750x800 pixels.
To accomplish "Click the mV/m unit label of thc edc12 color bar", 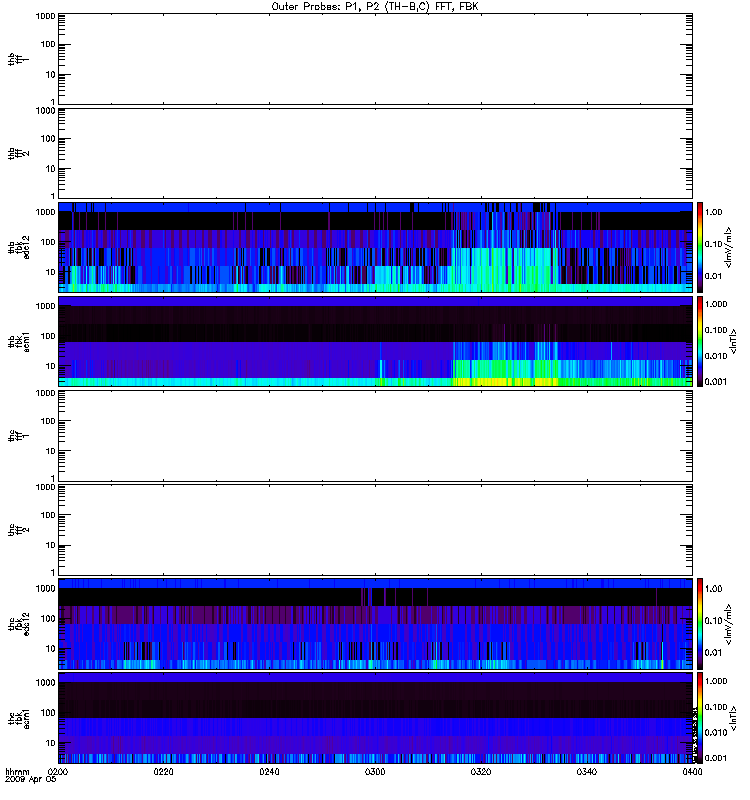I will click(x=729, y=624).
